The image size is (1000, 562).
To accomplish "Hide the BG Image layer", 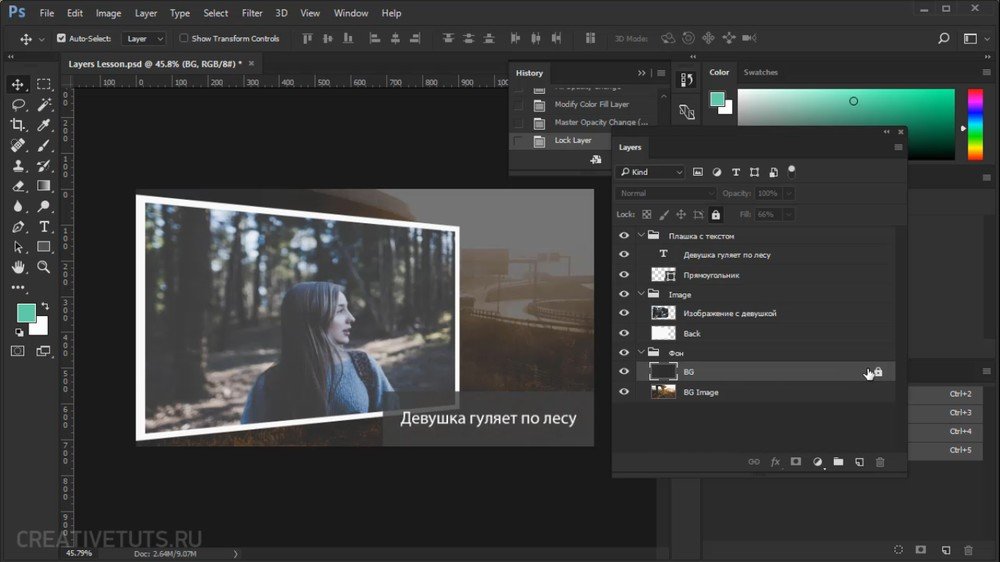I will pos(624,392).
